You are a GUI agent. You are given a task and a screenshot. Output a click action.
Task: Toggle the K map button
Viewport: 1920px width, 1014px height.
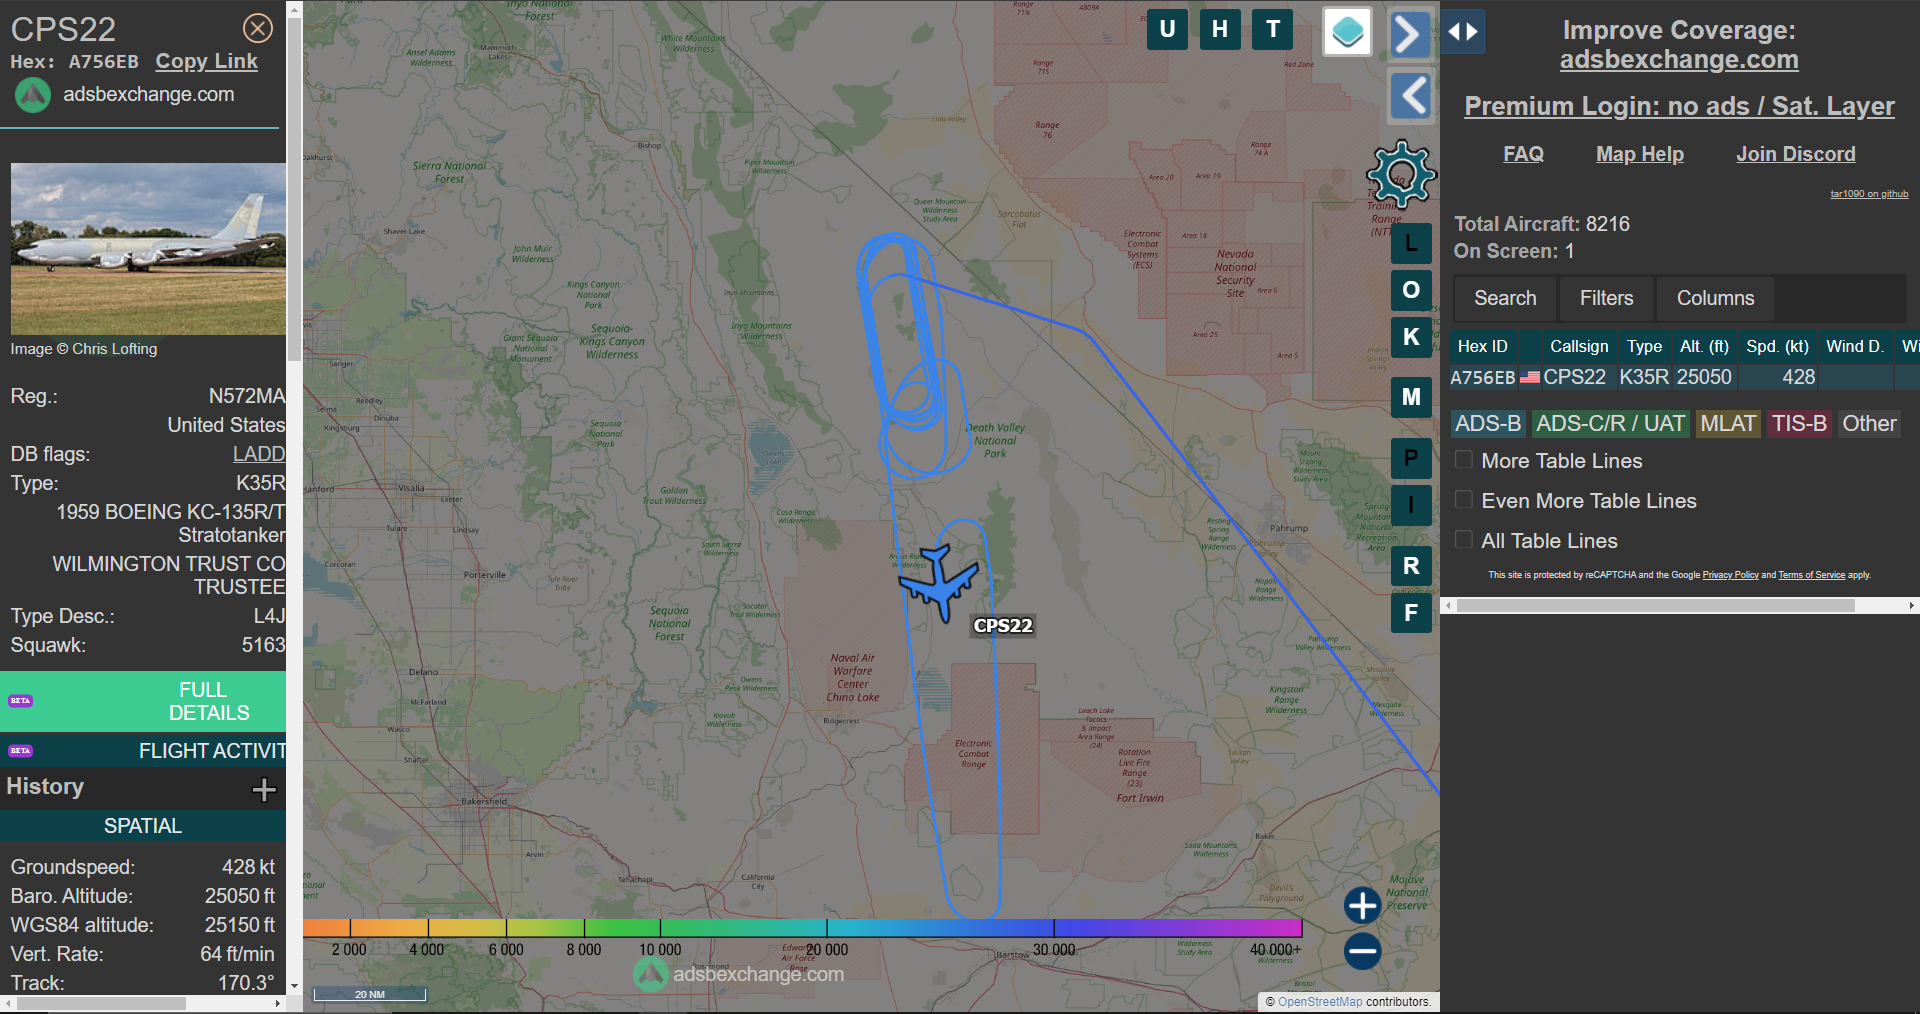tap(1411, 337)
